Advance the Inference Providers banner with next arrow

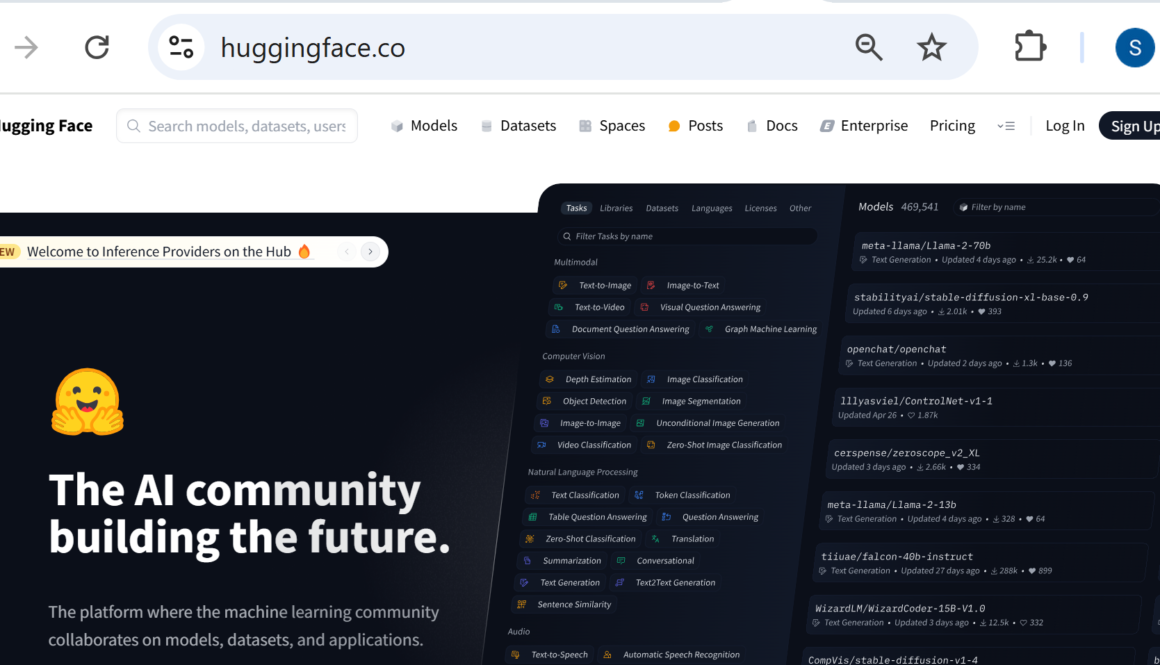[x=370, y=251]
